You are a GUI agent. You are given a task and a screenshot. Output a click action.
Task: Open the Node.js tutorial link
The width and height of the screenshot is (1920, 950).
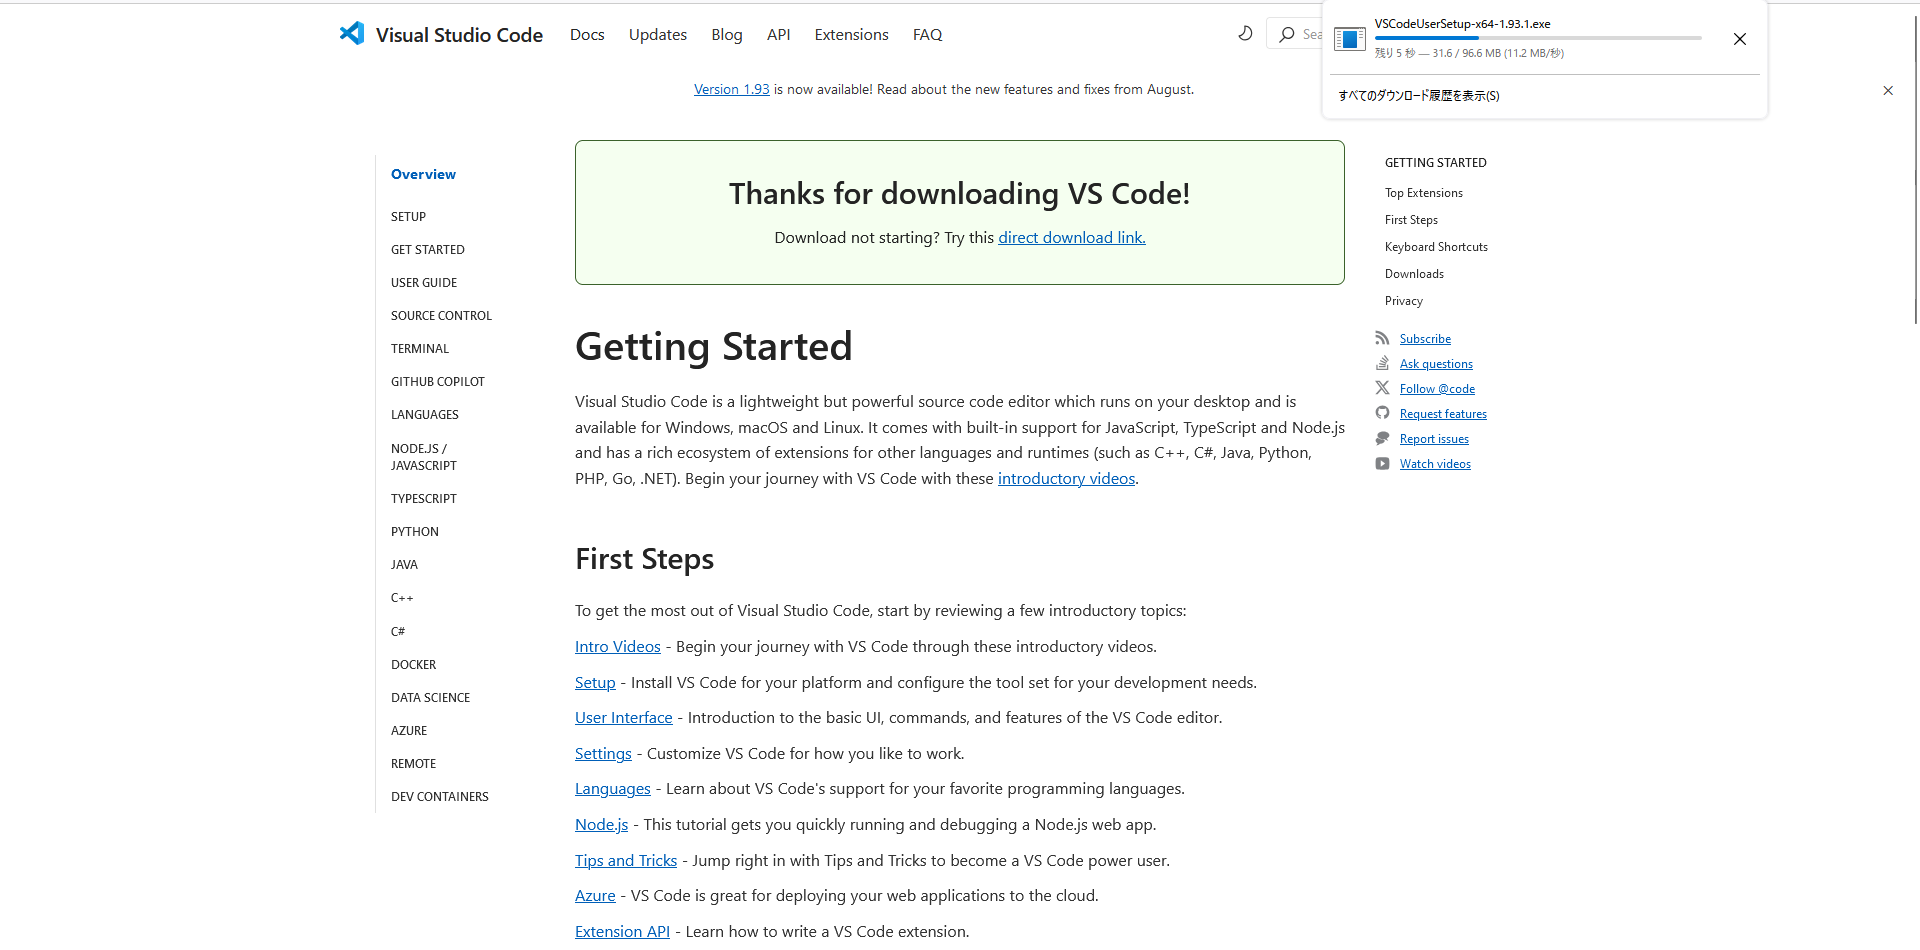point(601,824)
